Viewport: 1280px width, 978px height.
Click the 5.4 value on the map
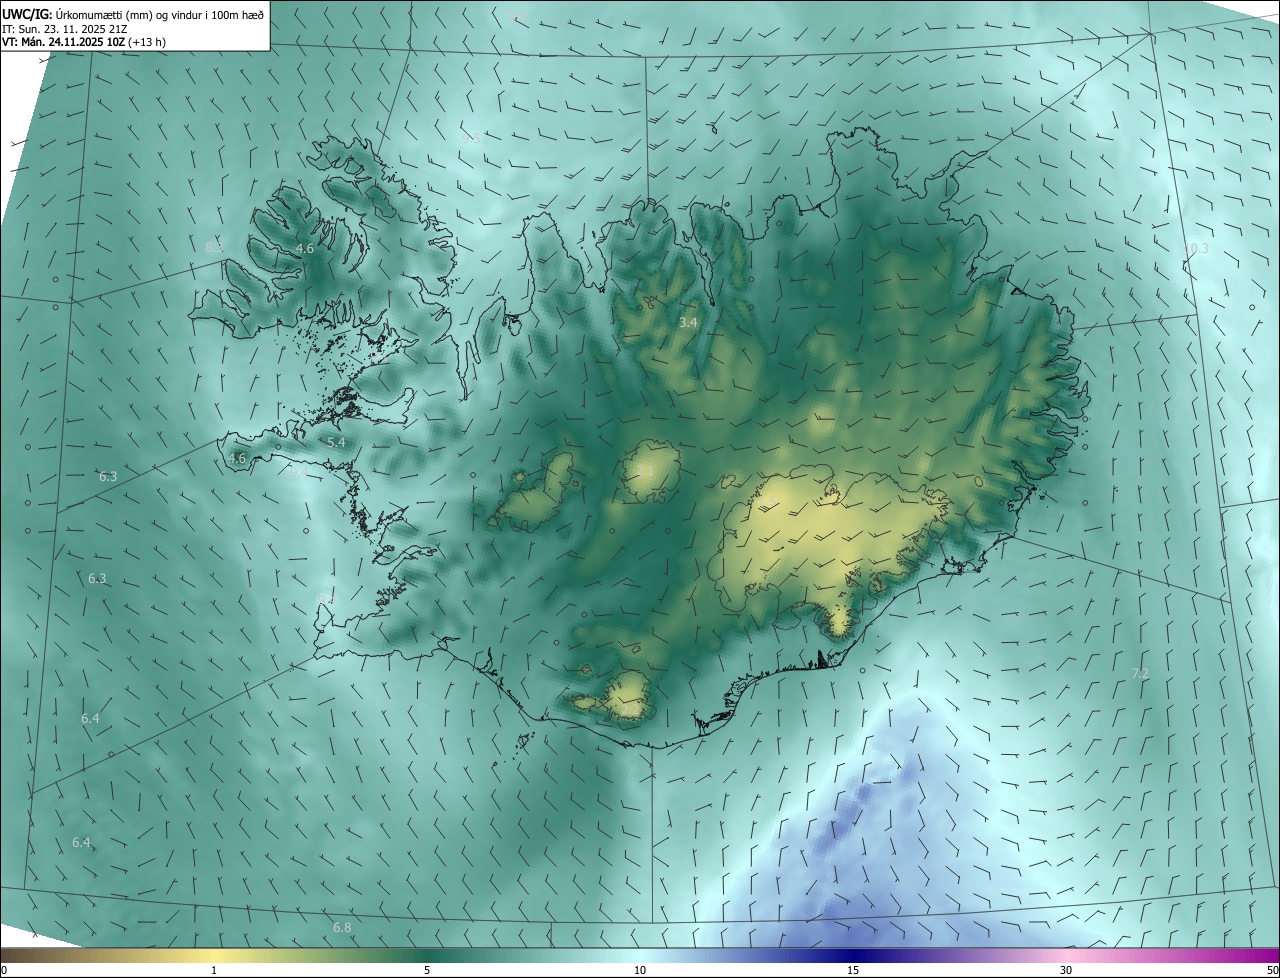pos(336,442)
